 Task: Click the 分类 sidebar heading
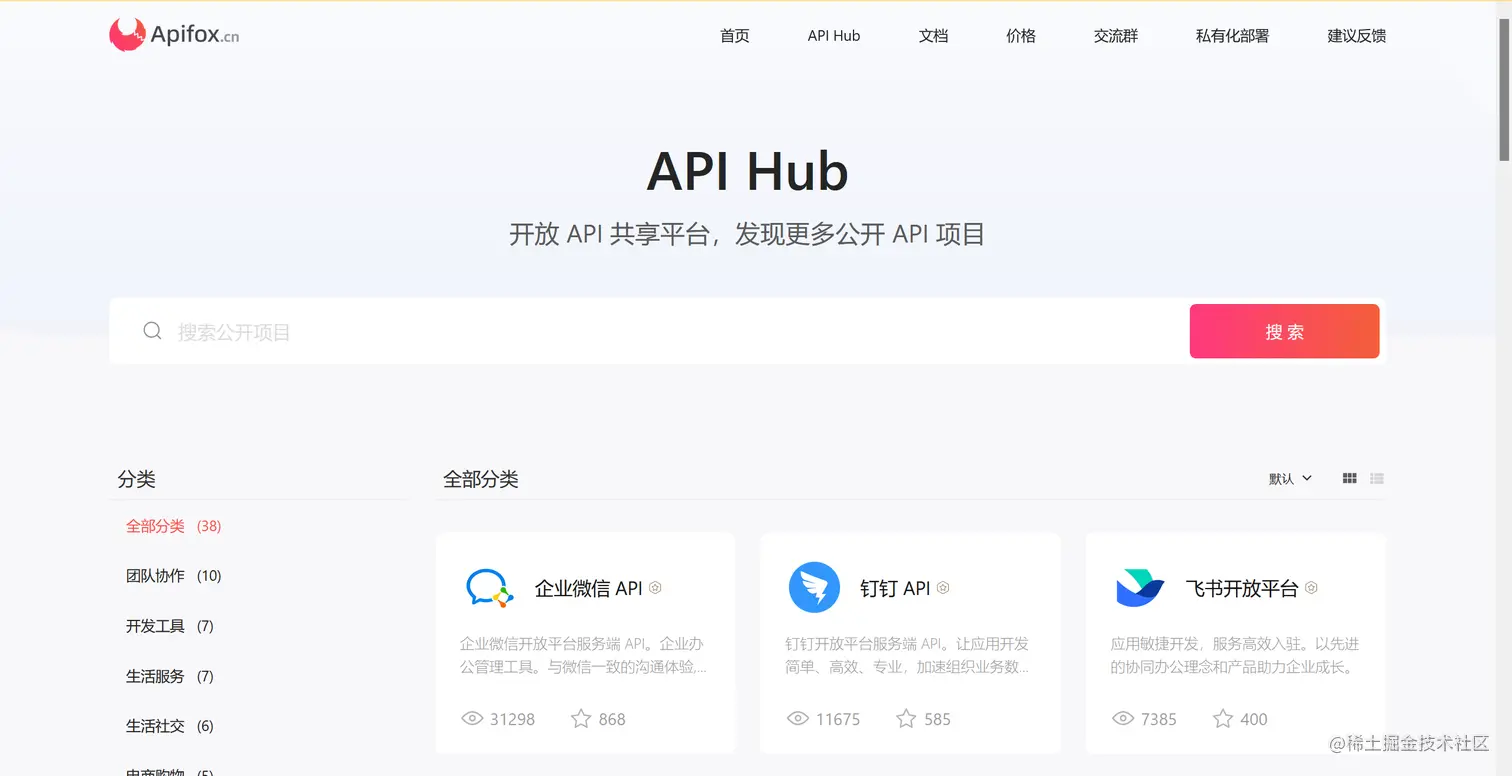coord(137,479)
